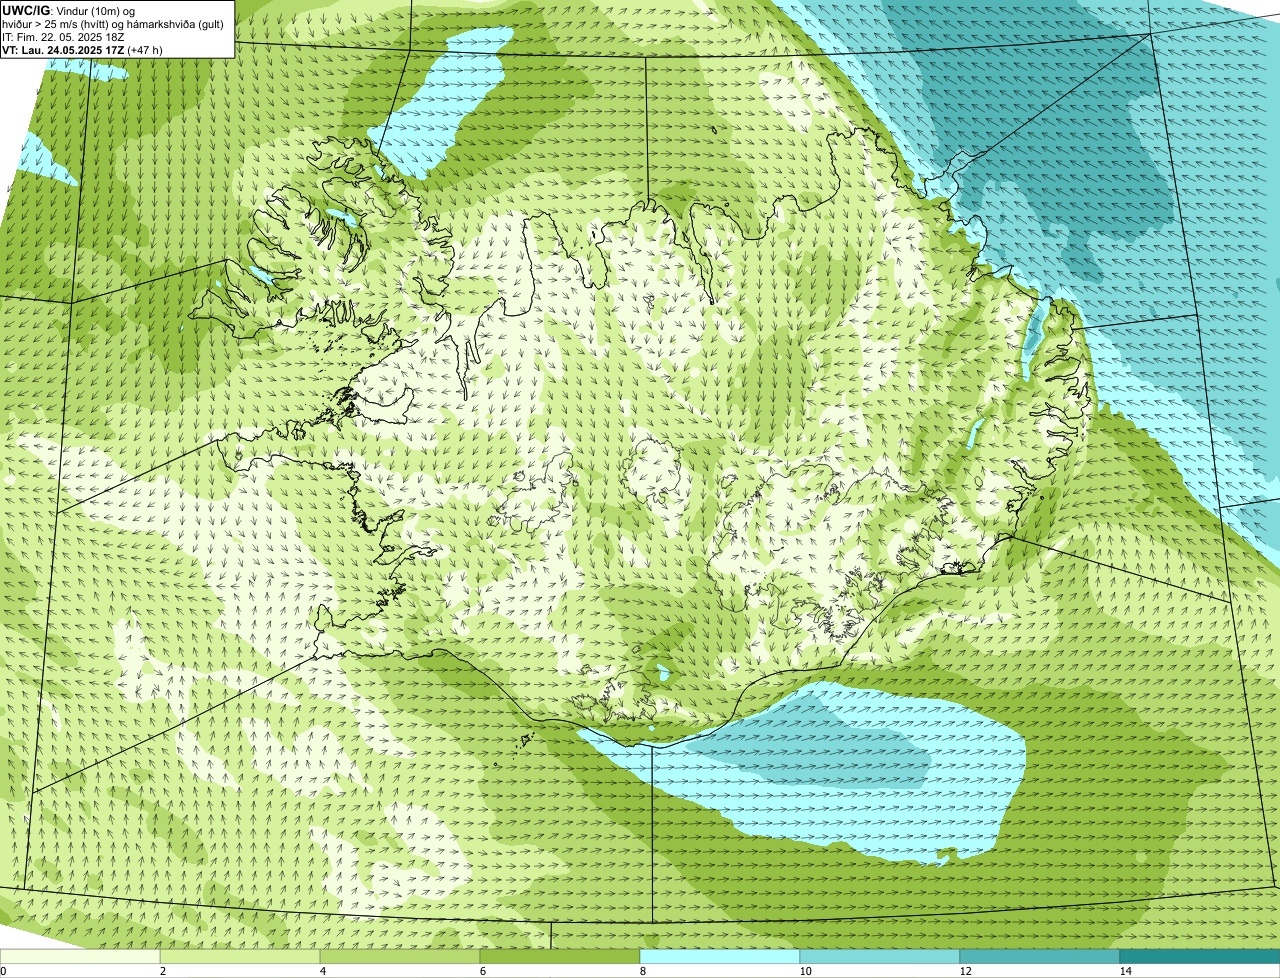
Task: Click the legend scale label '0'
Action: click(3, 971)
